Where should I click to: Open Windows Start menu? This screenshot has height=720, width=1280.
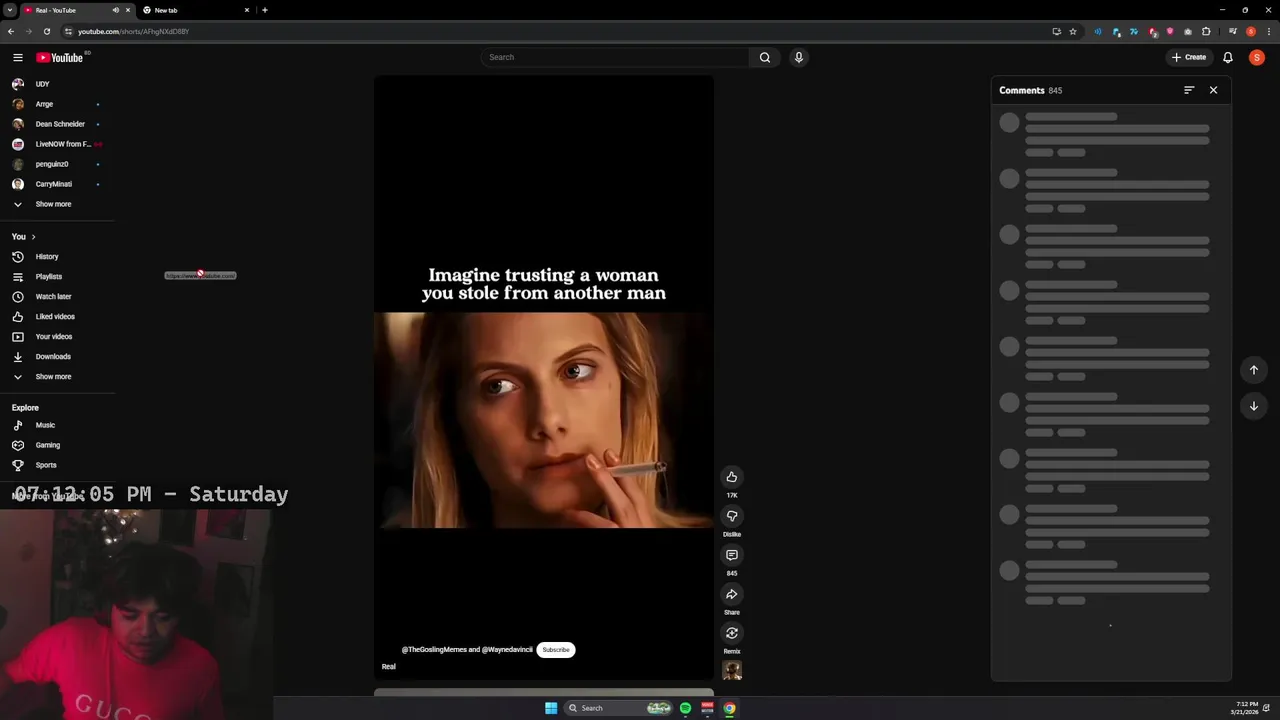coord(551,708)
